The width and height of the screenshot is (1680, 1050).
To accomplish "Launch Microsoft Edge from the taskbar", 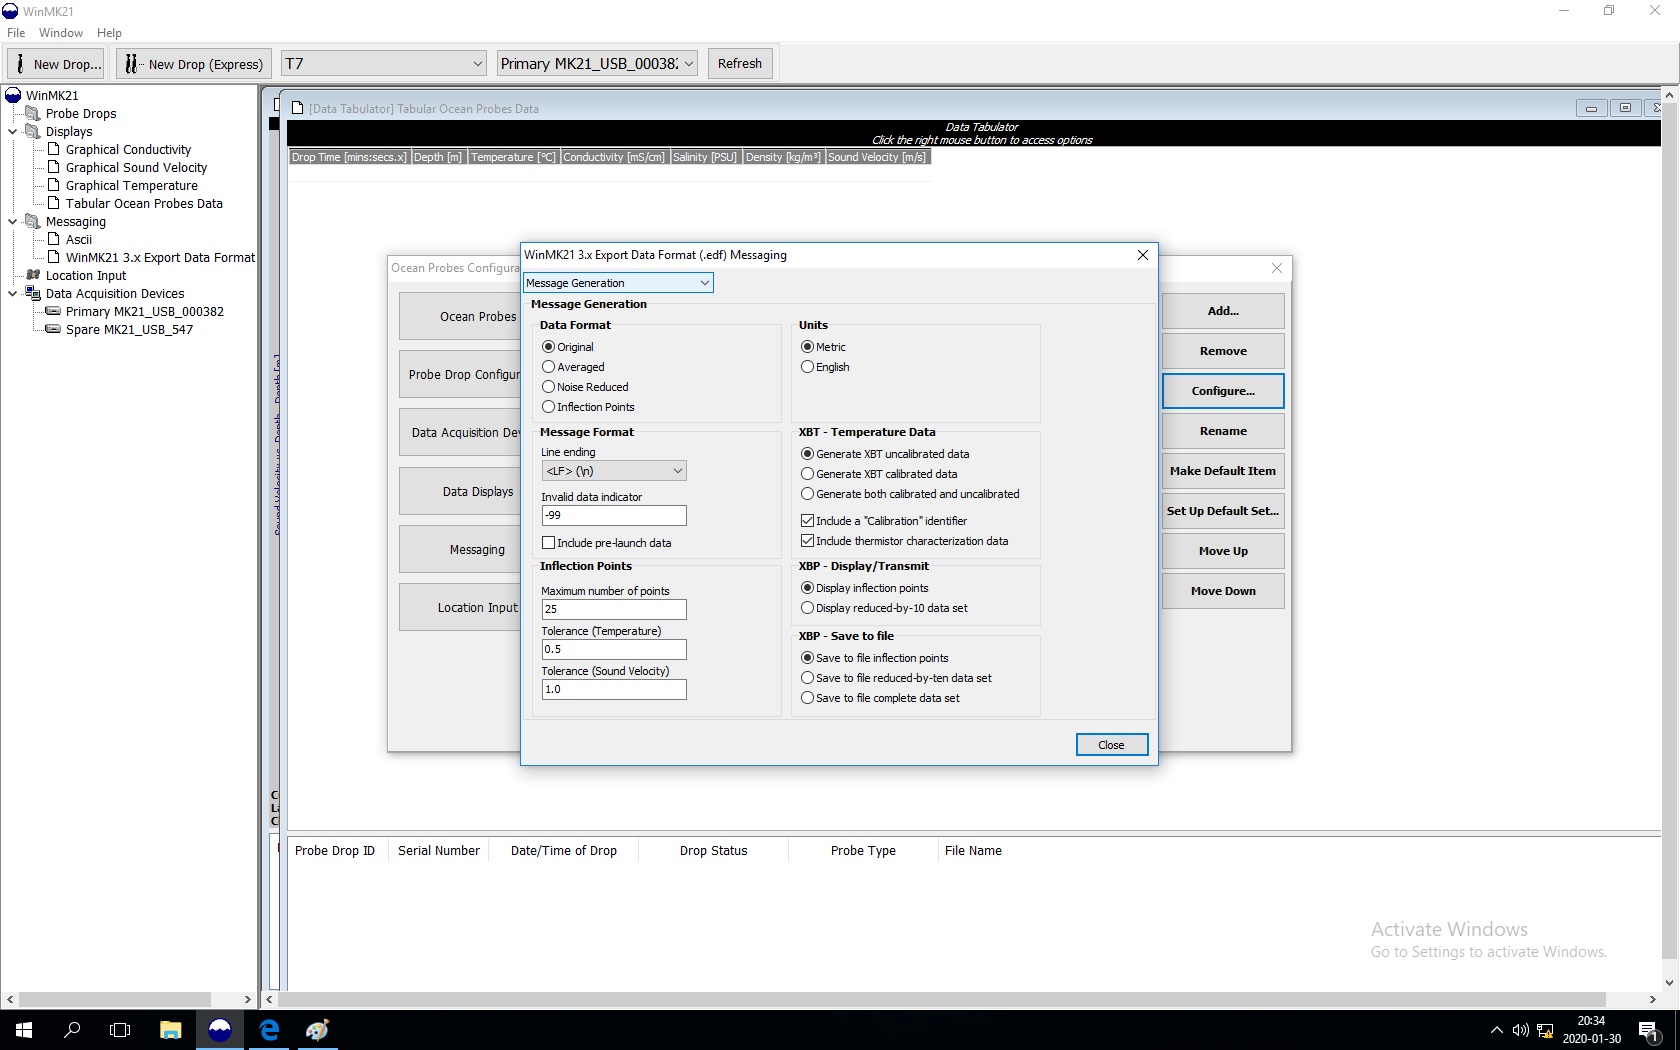I will click(269, 1029).
